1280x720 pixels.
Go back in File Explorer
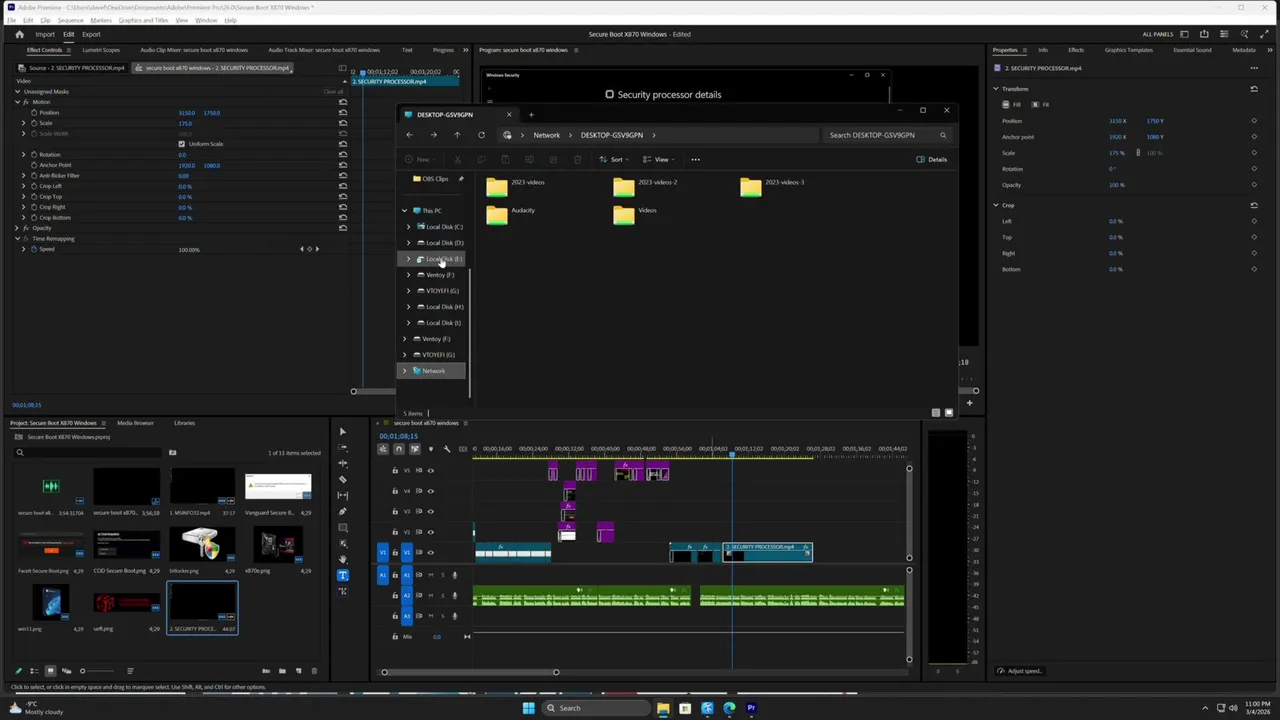pos(409,135)
